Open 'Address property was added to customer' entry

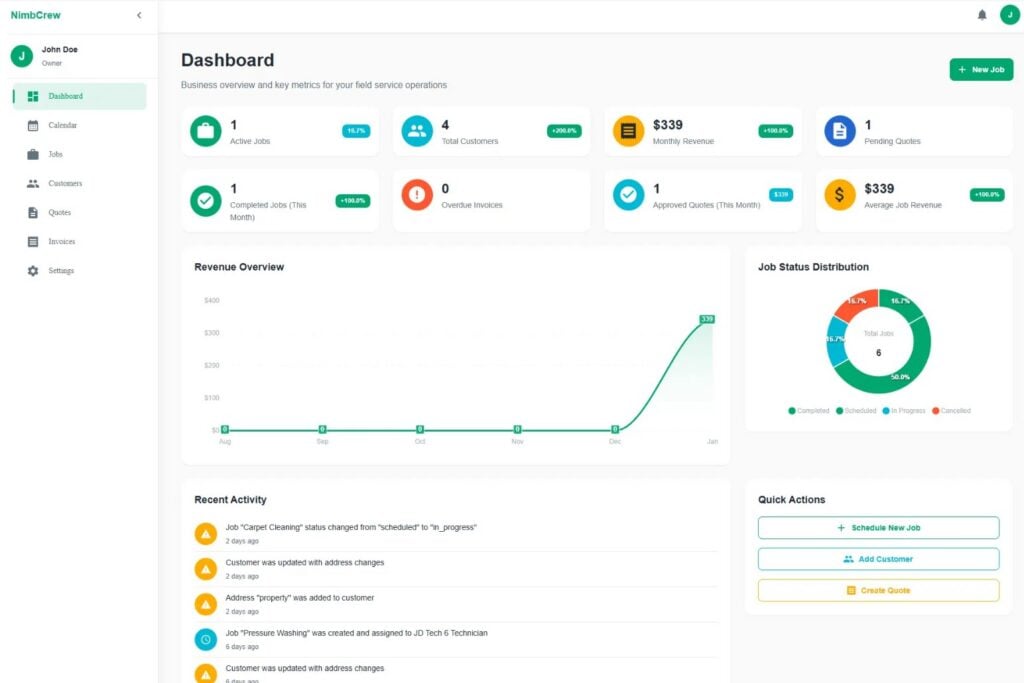tap(456, 604)
